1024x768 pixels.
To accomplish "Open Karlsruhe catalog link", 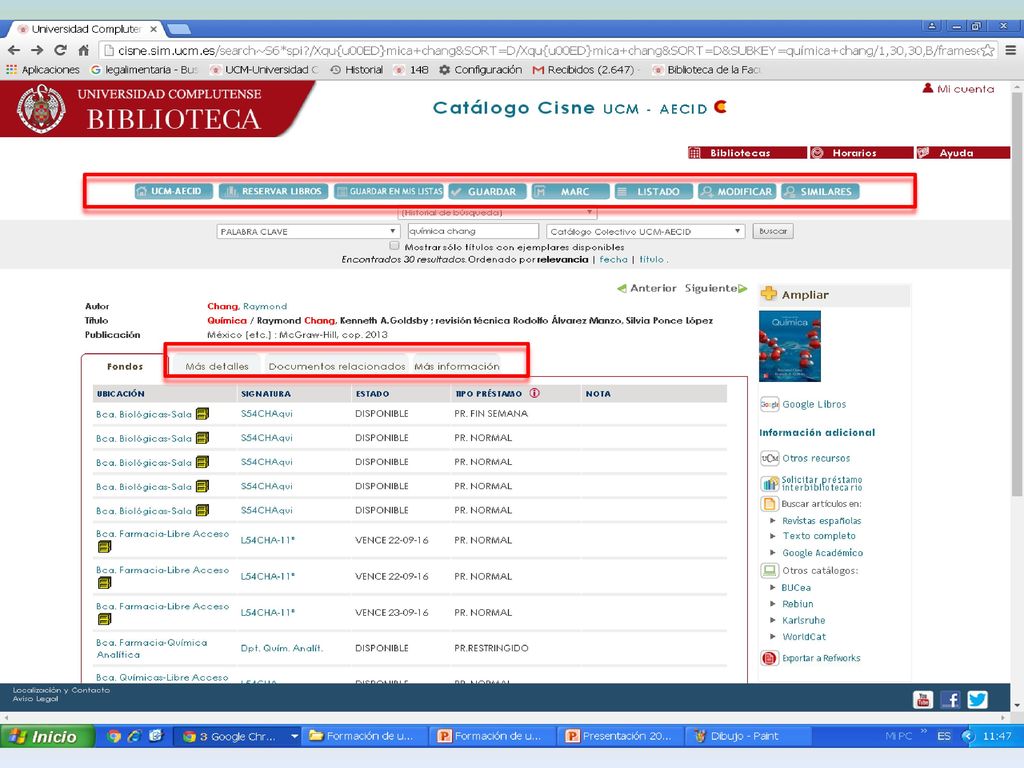I will pos(804,620).
